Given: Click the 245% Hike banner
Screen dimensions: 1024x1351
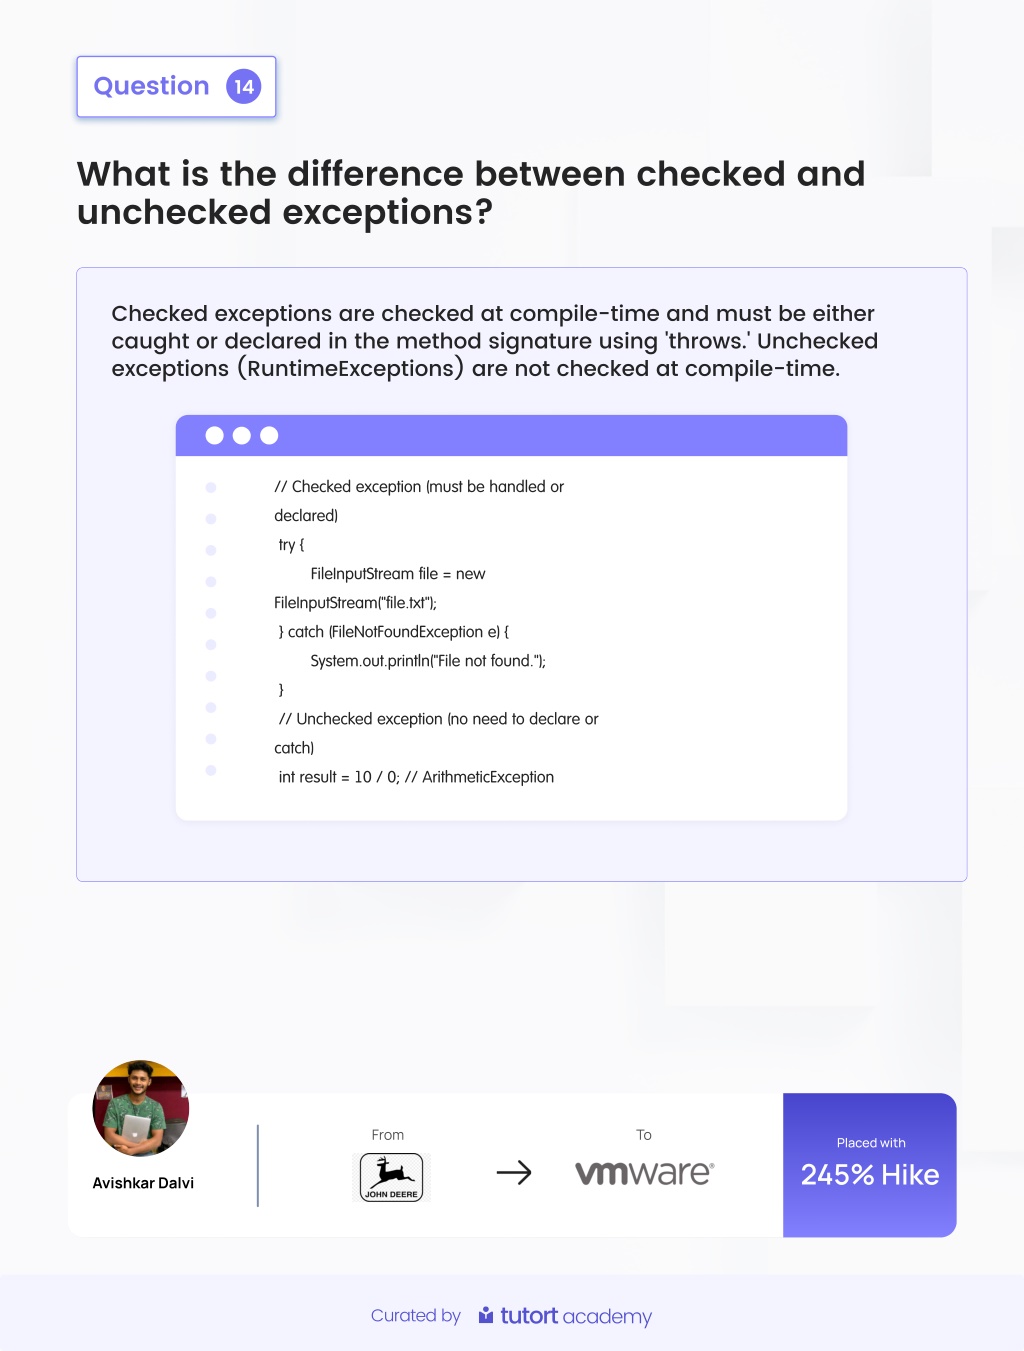Looking at the screenshot, I should click(x=870, y=1165).
